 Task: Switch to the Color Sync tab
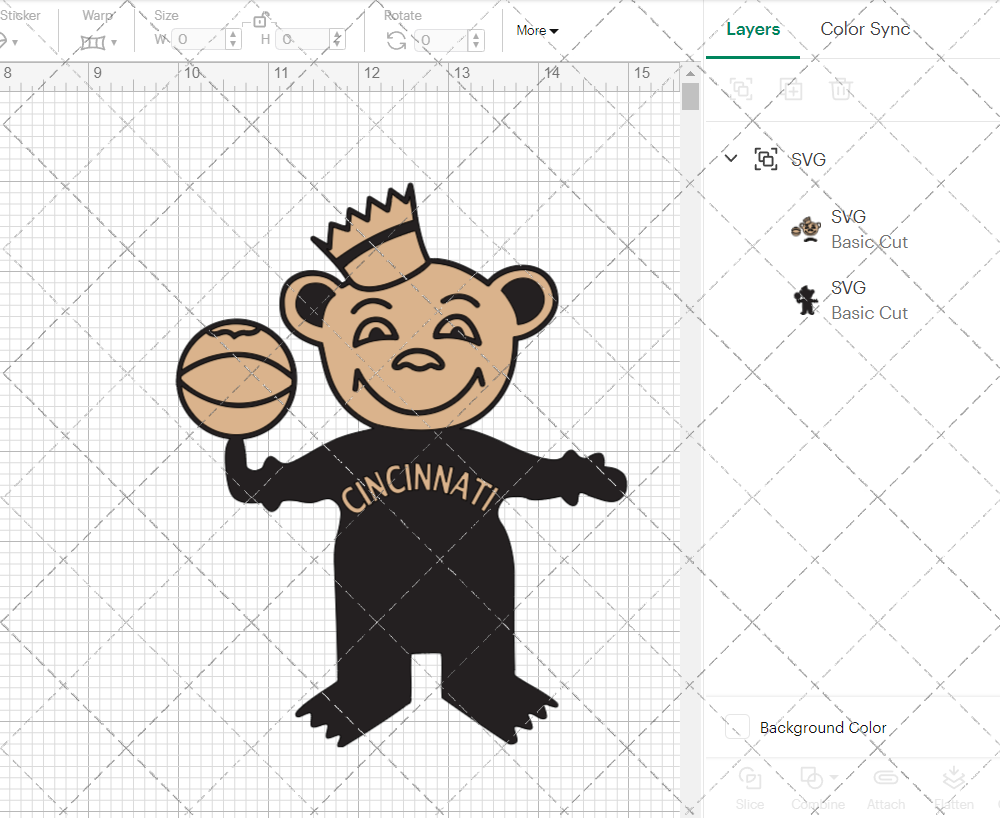865,29
